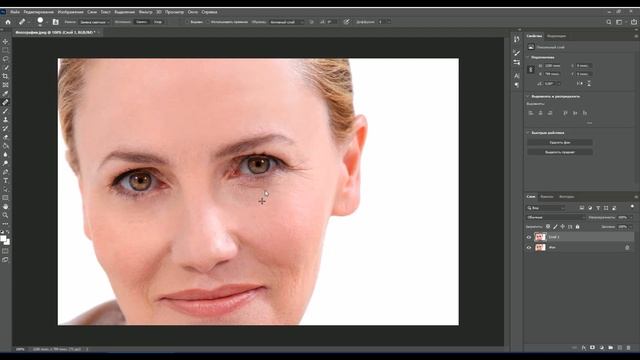Click the foreground color swatch
This screenshot has height=360, width=640.
[x=3, y=239]
